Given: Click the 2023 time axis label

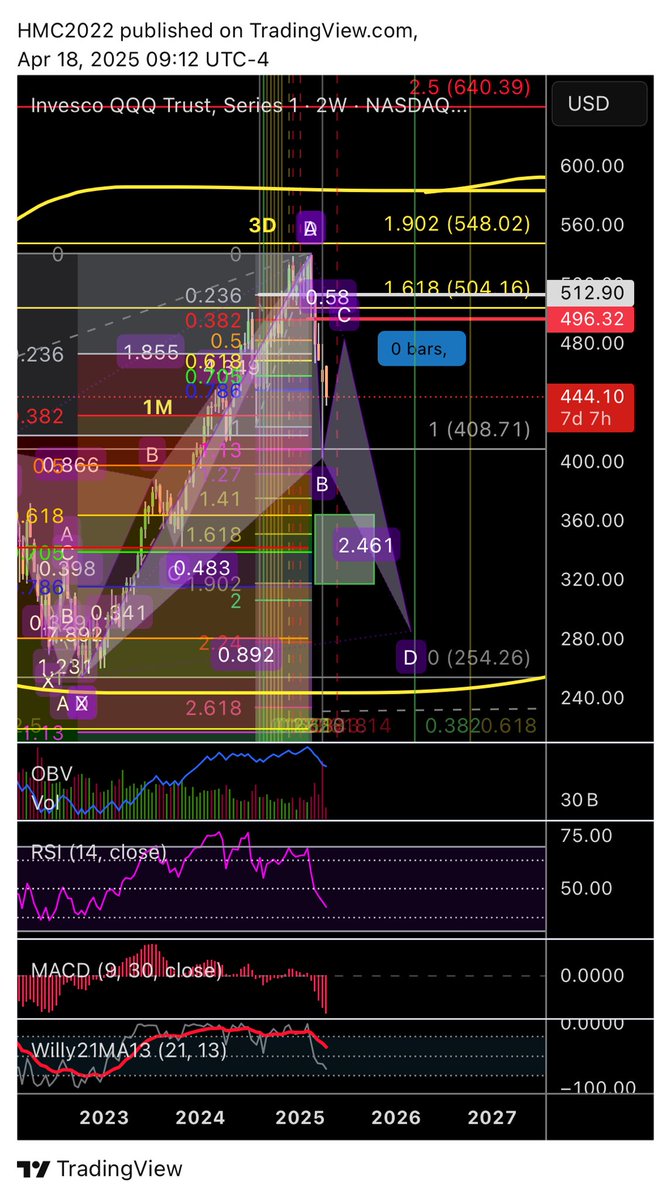Looking at the screenshot, I should tap(104, 1118).
